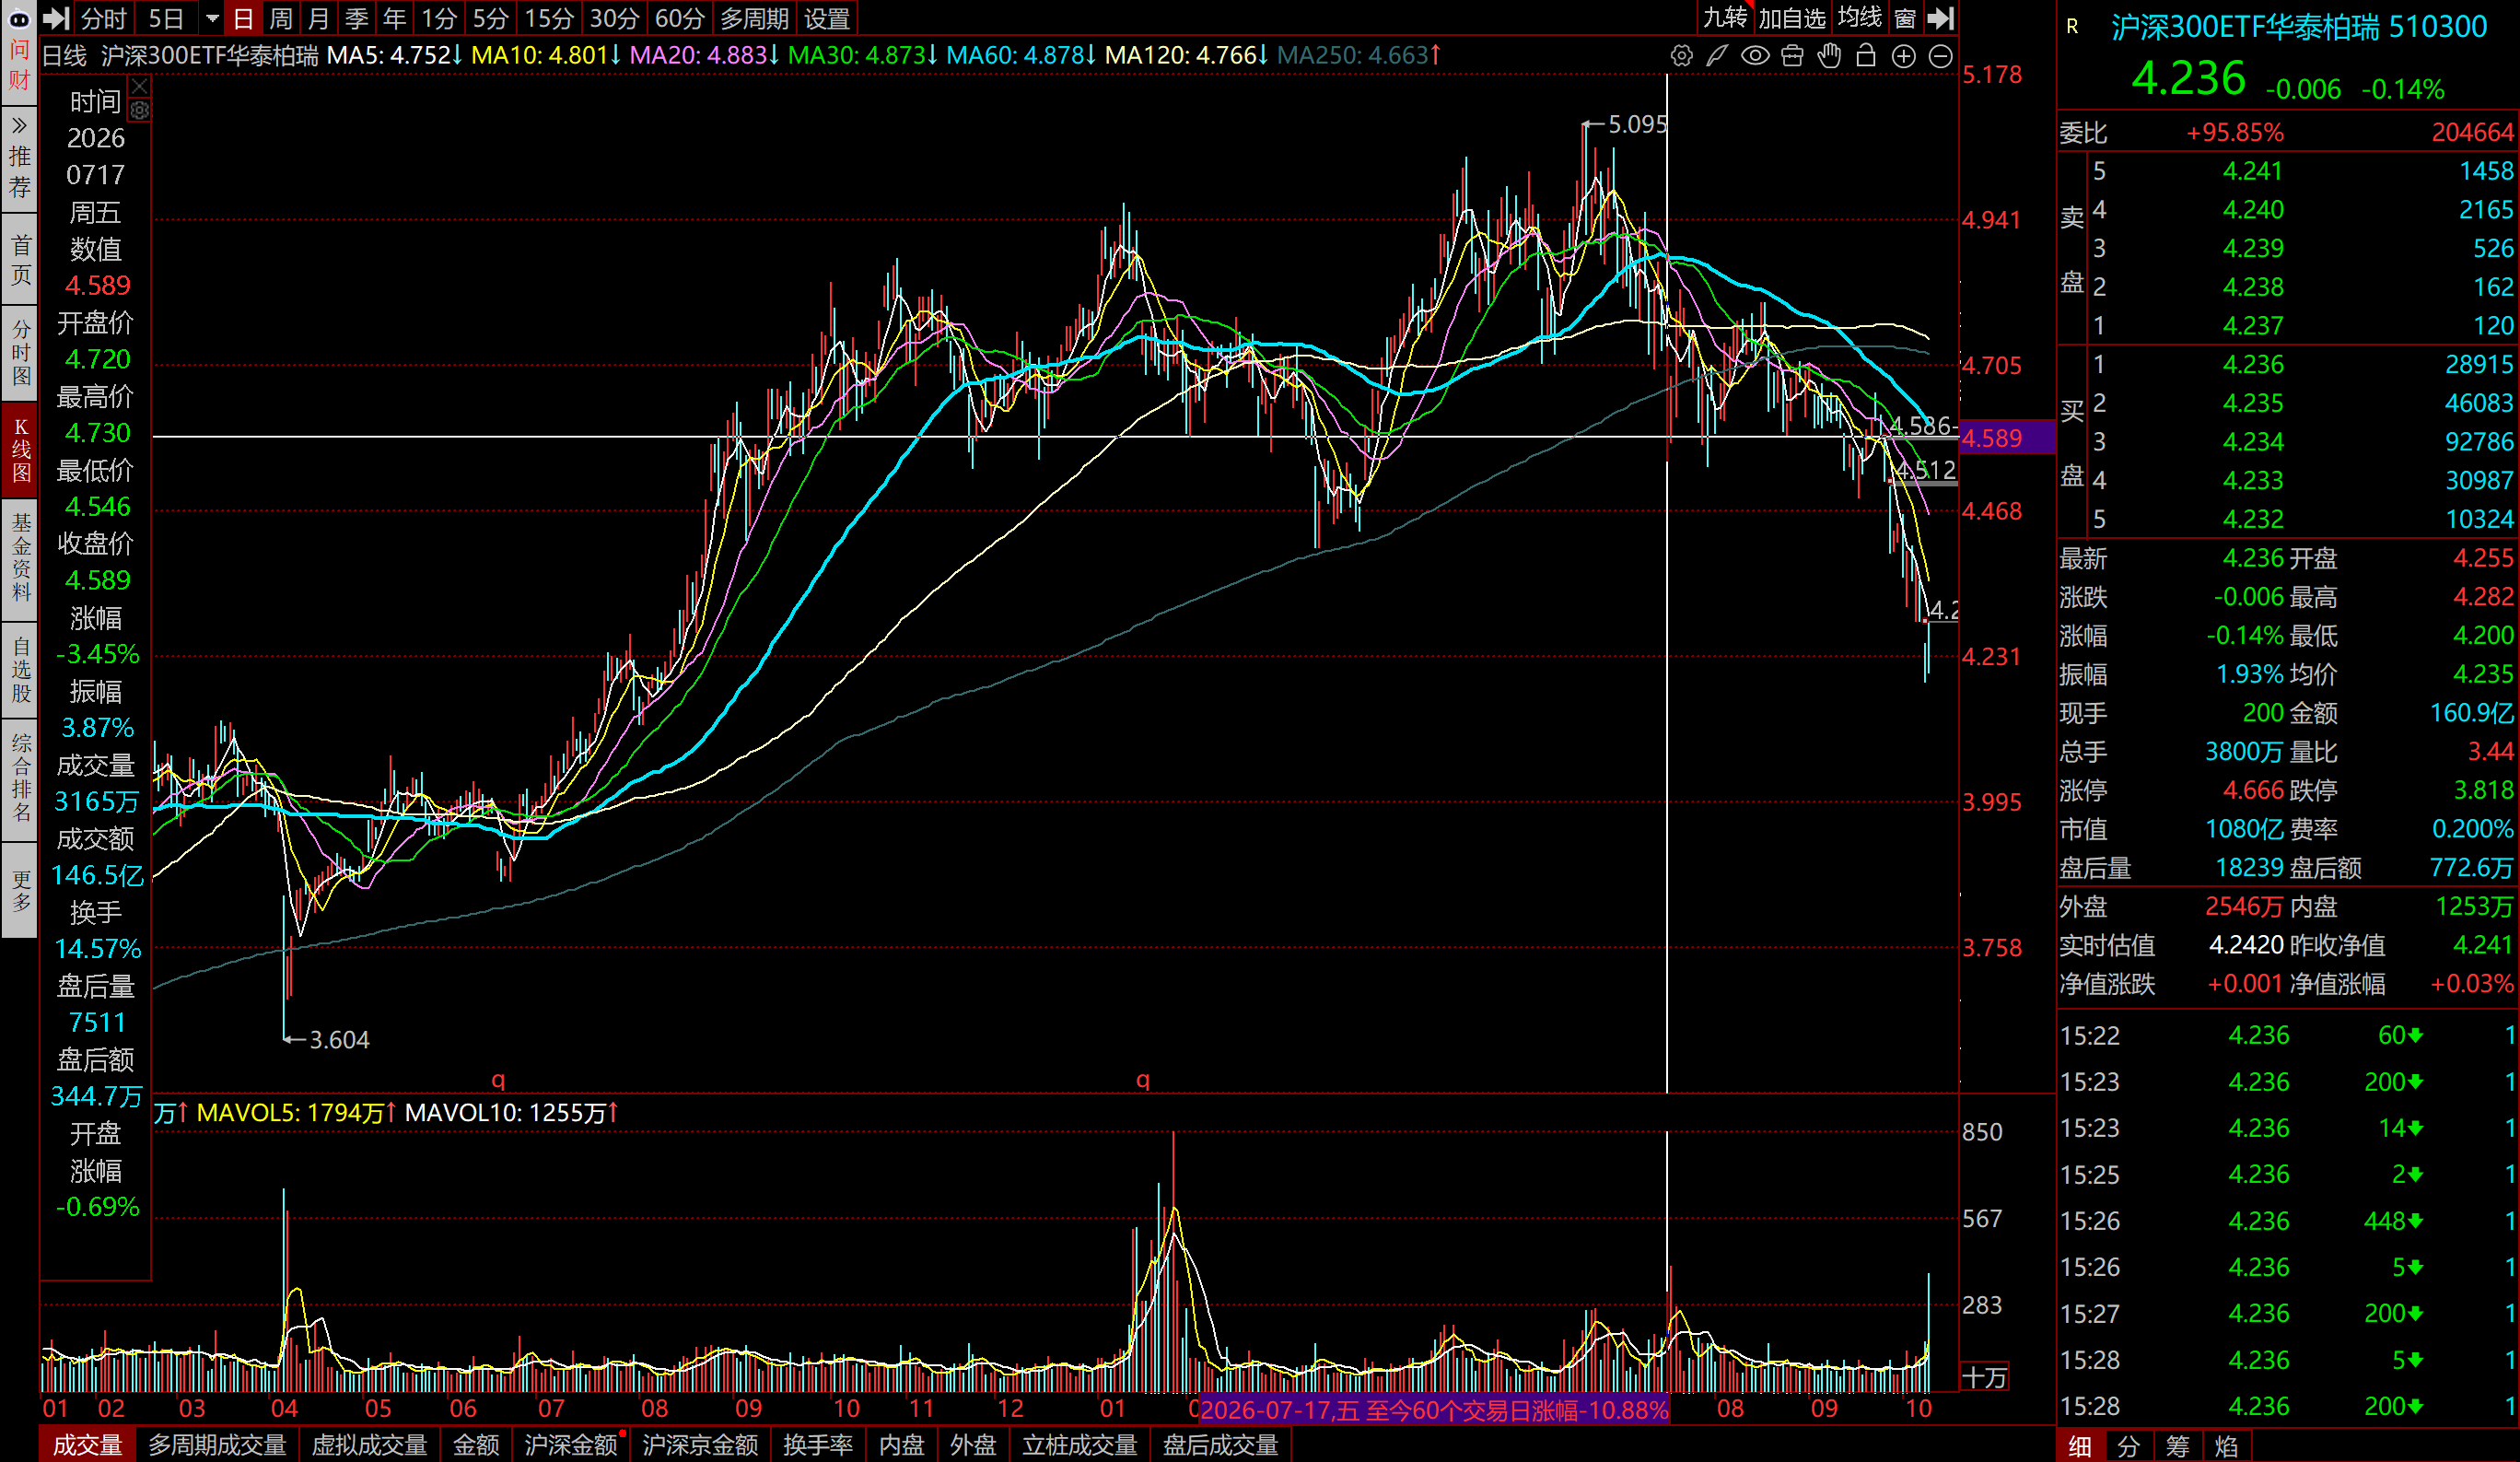Toggle the 均线 moving averages
Image resolution: width=2520 pixels, height=1462 pixels.
pos(1860,17)
